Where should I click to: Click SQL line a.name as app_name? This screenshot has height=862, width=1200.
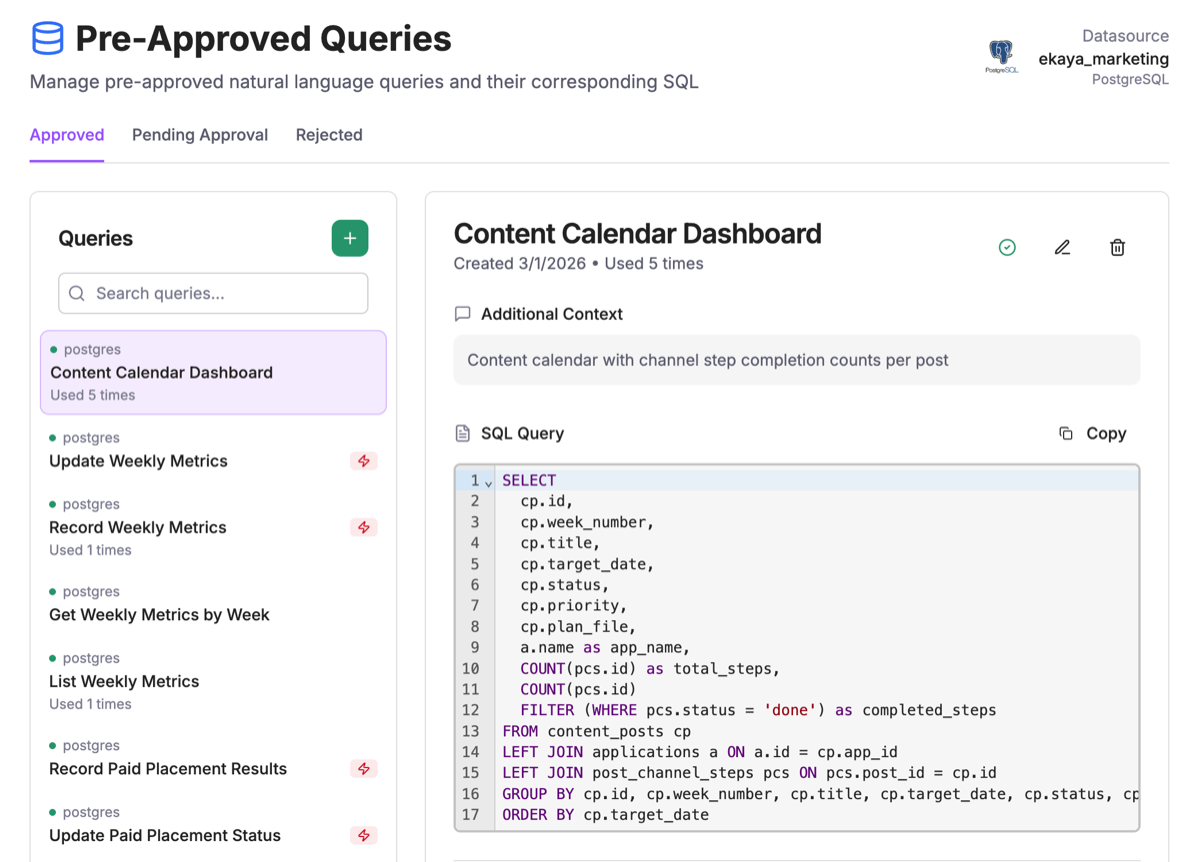[605, 647]
